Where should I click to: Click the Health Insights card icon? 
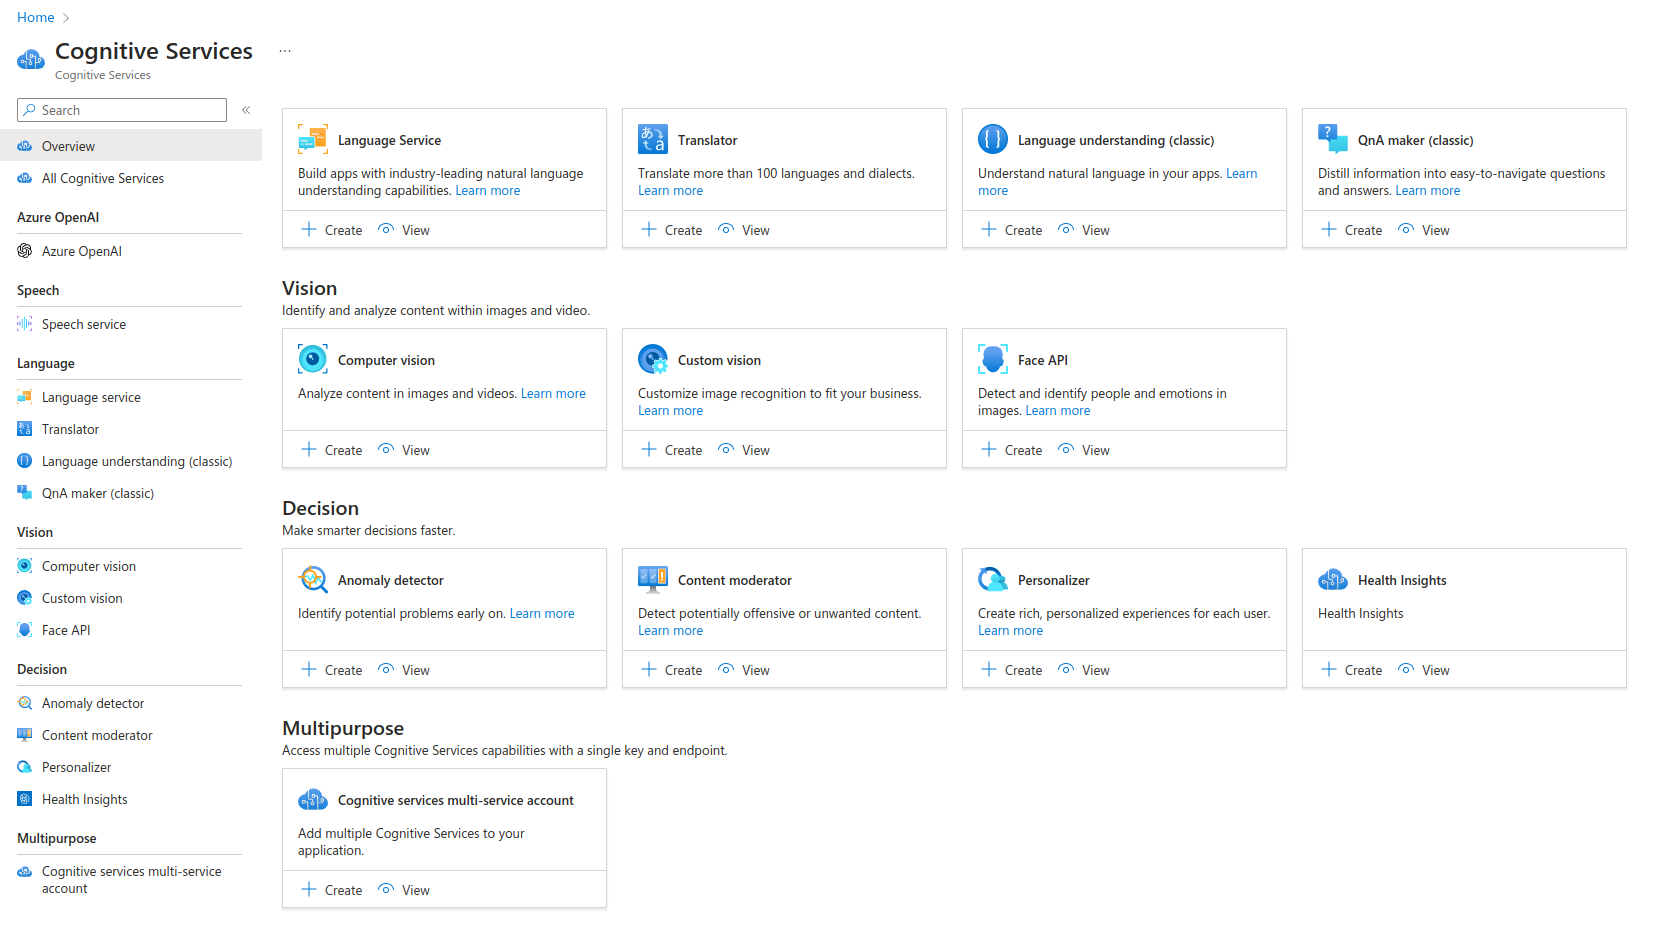coord(1333,580)
